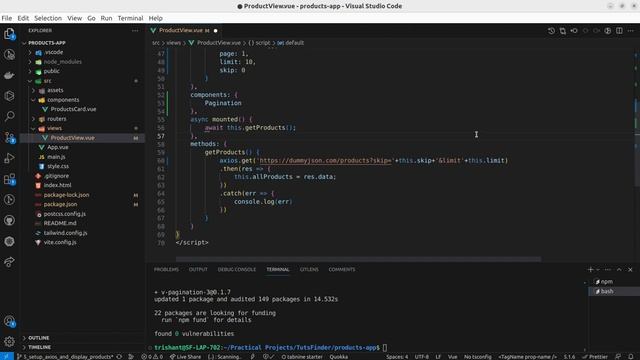Image resolution: width=640 pixels, height=360 pixels.
Task: Open the Run menu
Action: tap(106, 18)
